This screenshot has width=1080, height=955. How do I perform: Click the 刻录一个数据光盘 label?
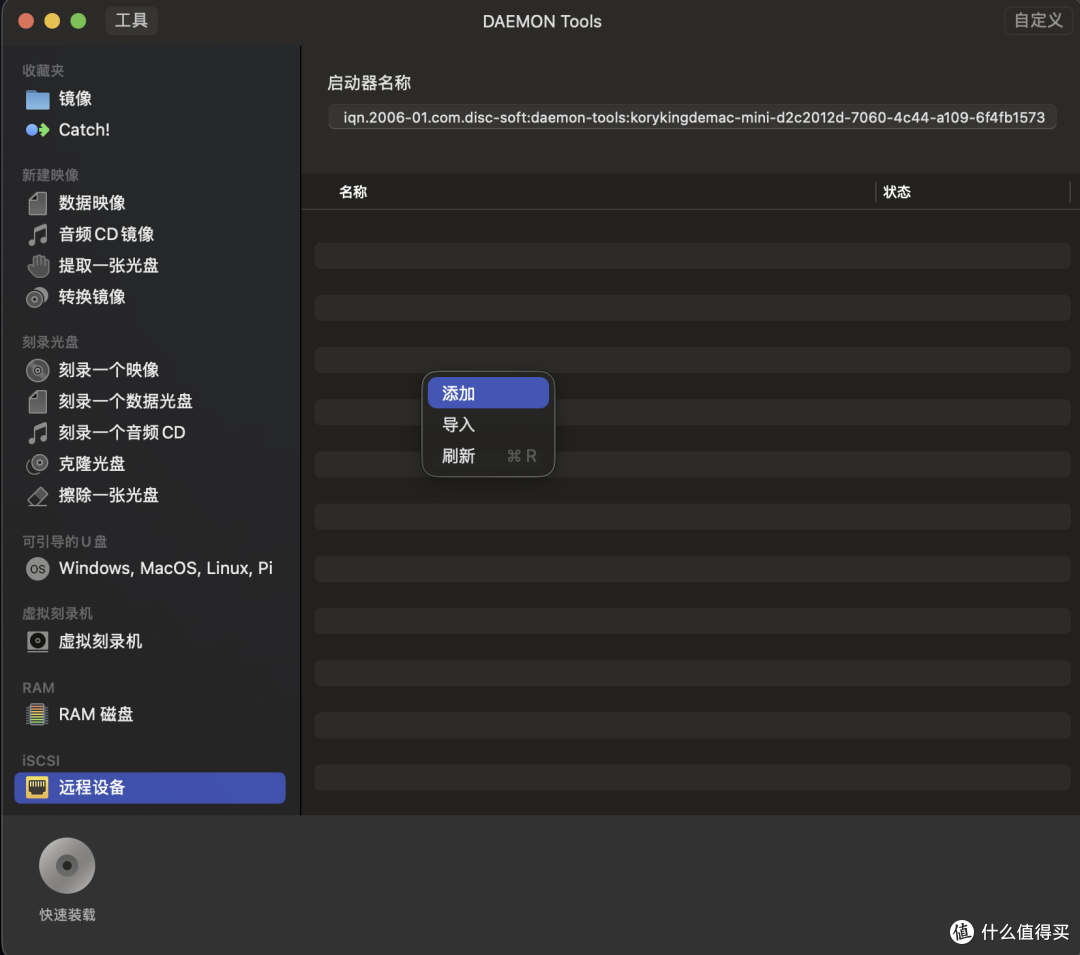125,401
